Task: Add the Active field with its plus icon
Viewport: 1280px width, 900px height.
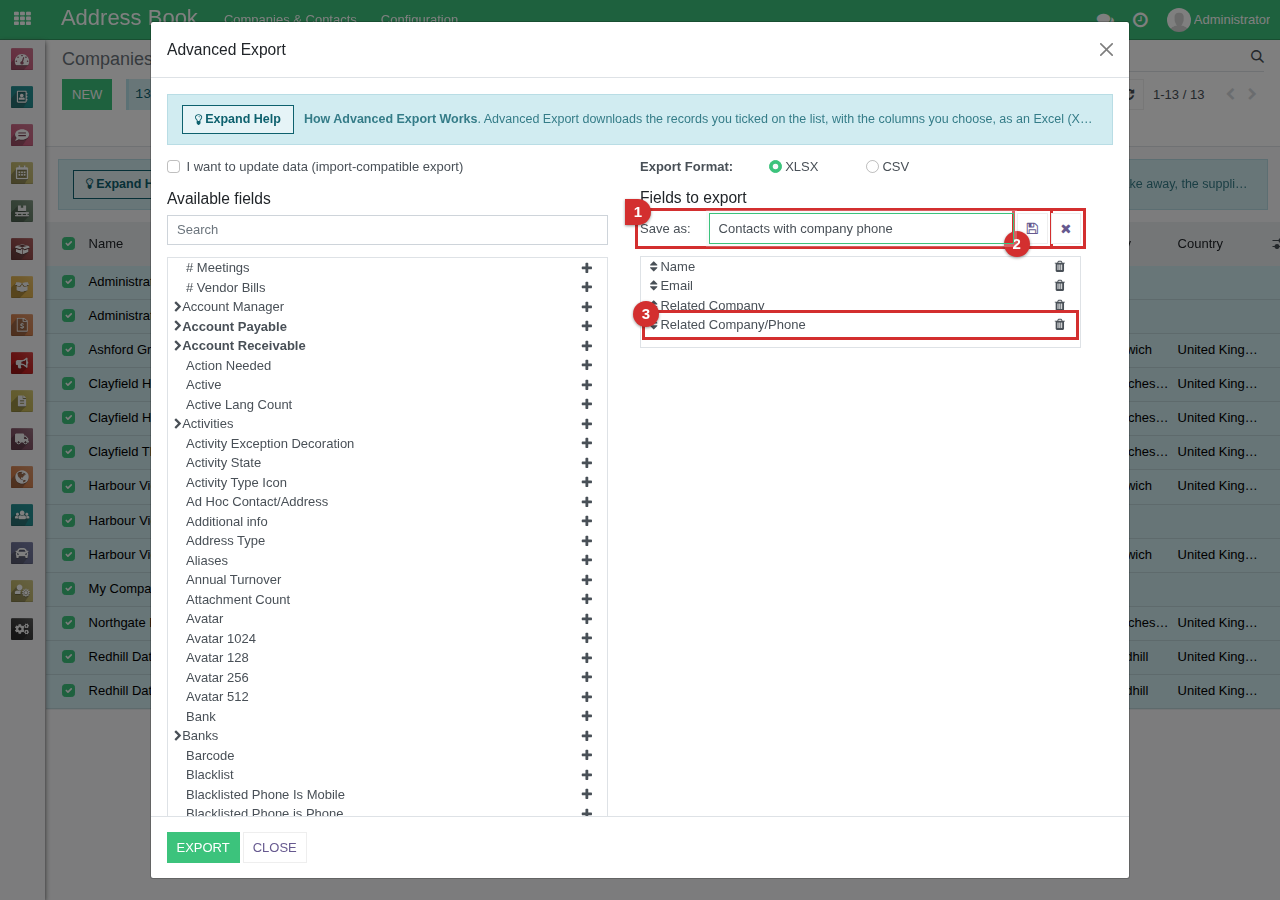Action: point(587,385)
